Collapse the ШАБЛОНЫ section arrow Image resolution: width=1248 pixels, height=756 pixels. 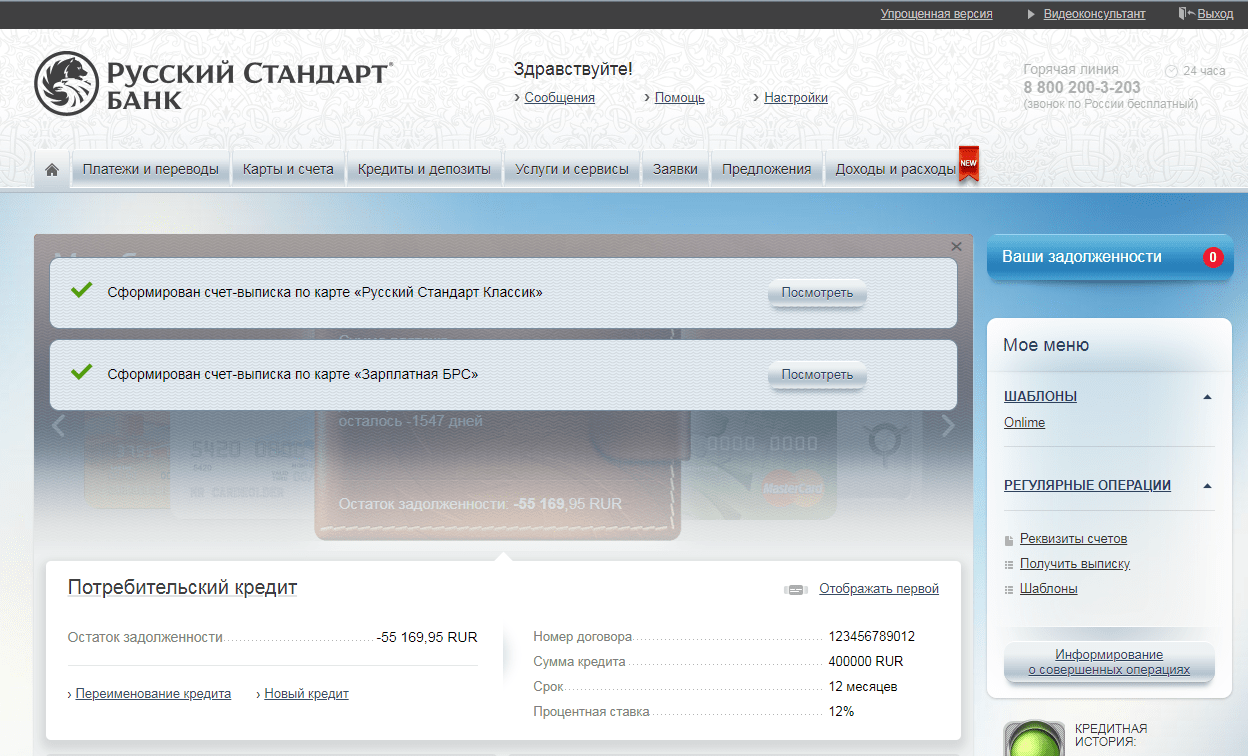pyautogui.click(x=1207, y=397)
